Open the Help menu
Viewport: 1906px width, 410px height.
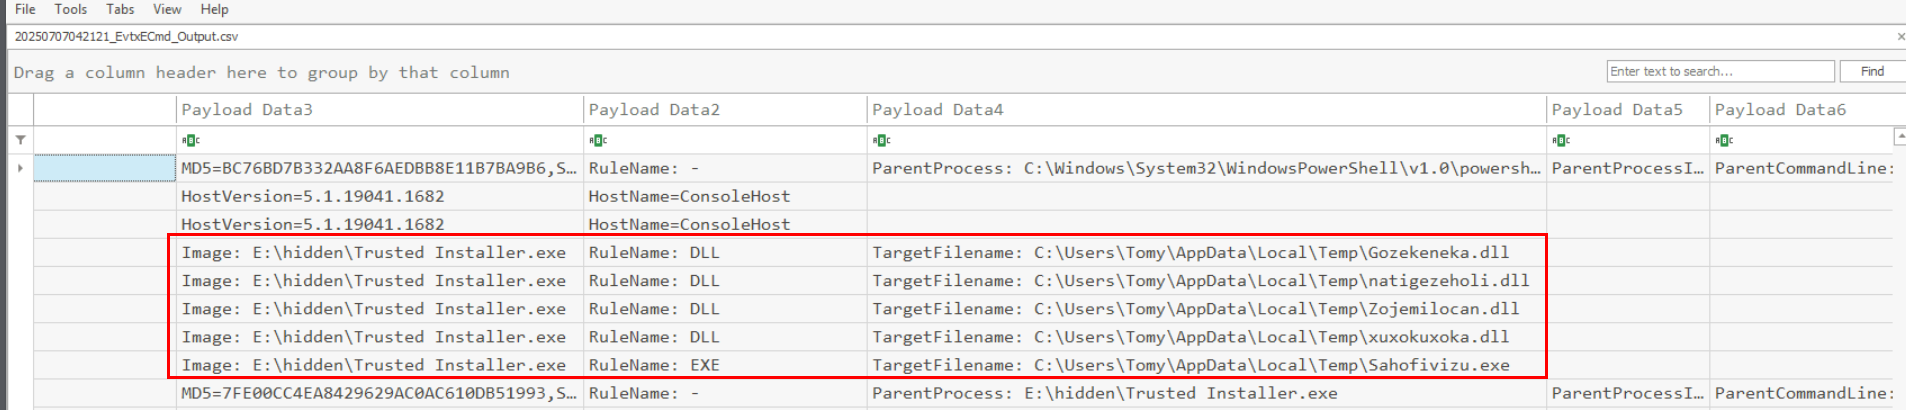[214, 9]
